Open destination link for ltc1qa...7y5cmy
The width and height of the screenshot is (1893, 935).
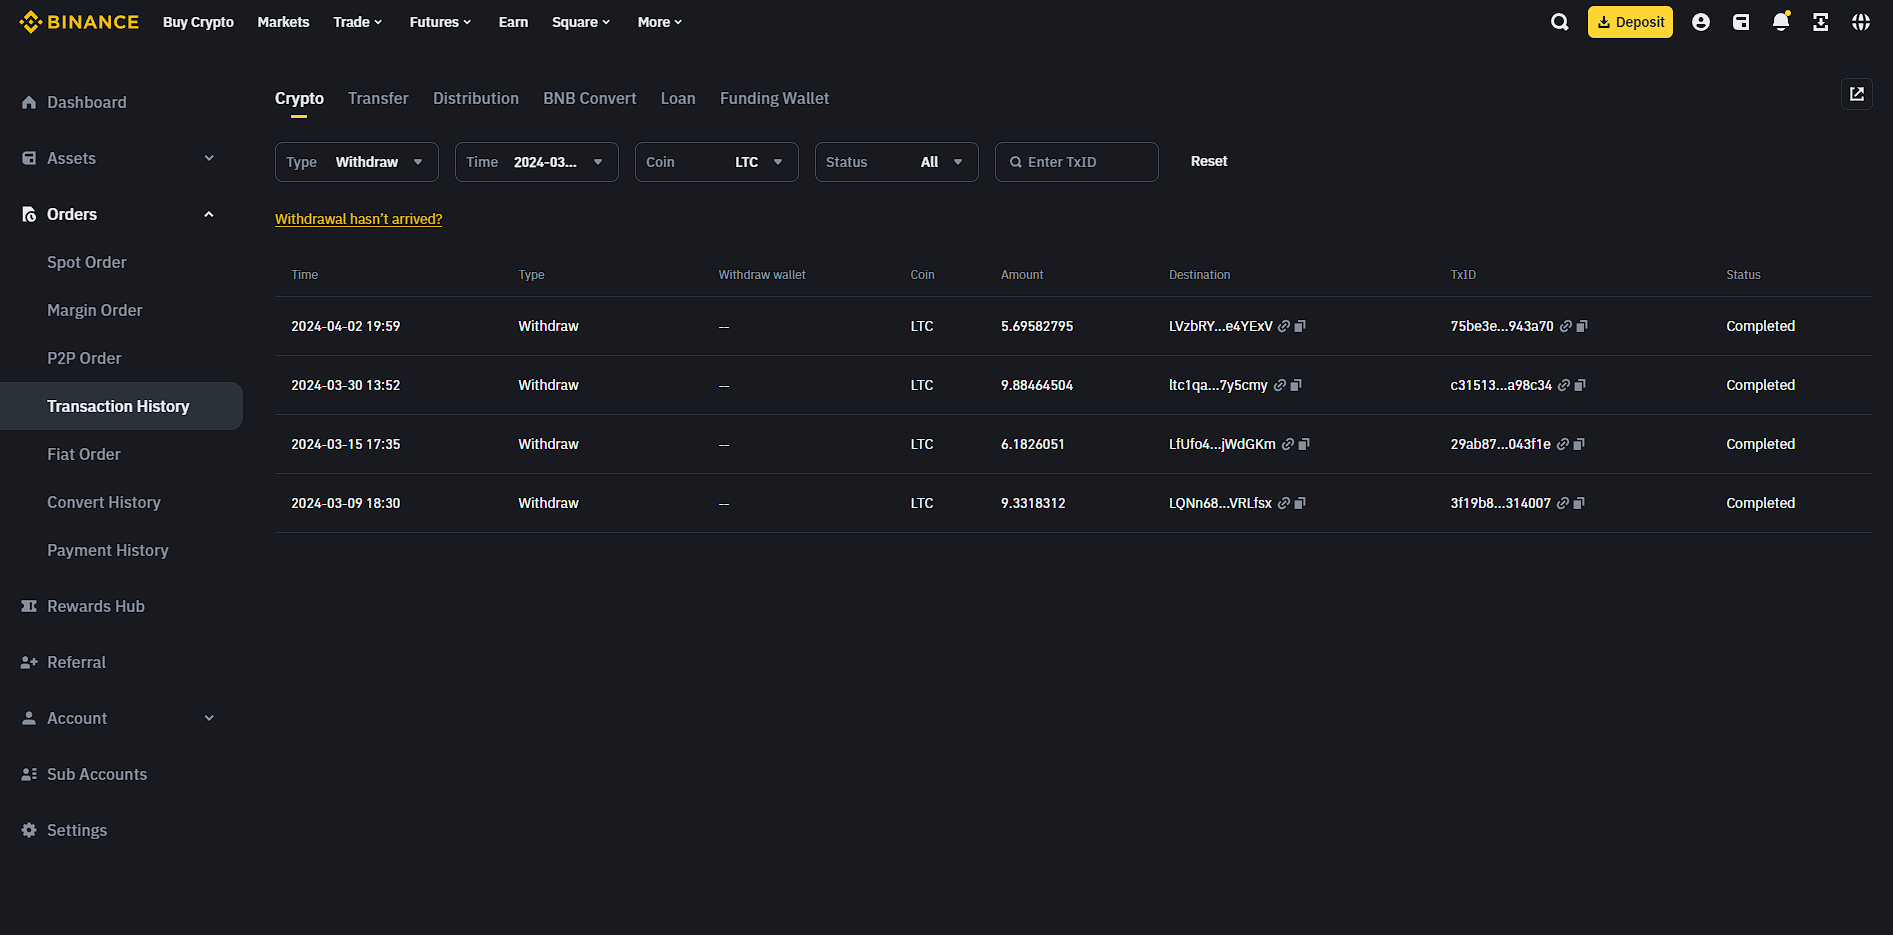tap(1279, 385)
